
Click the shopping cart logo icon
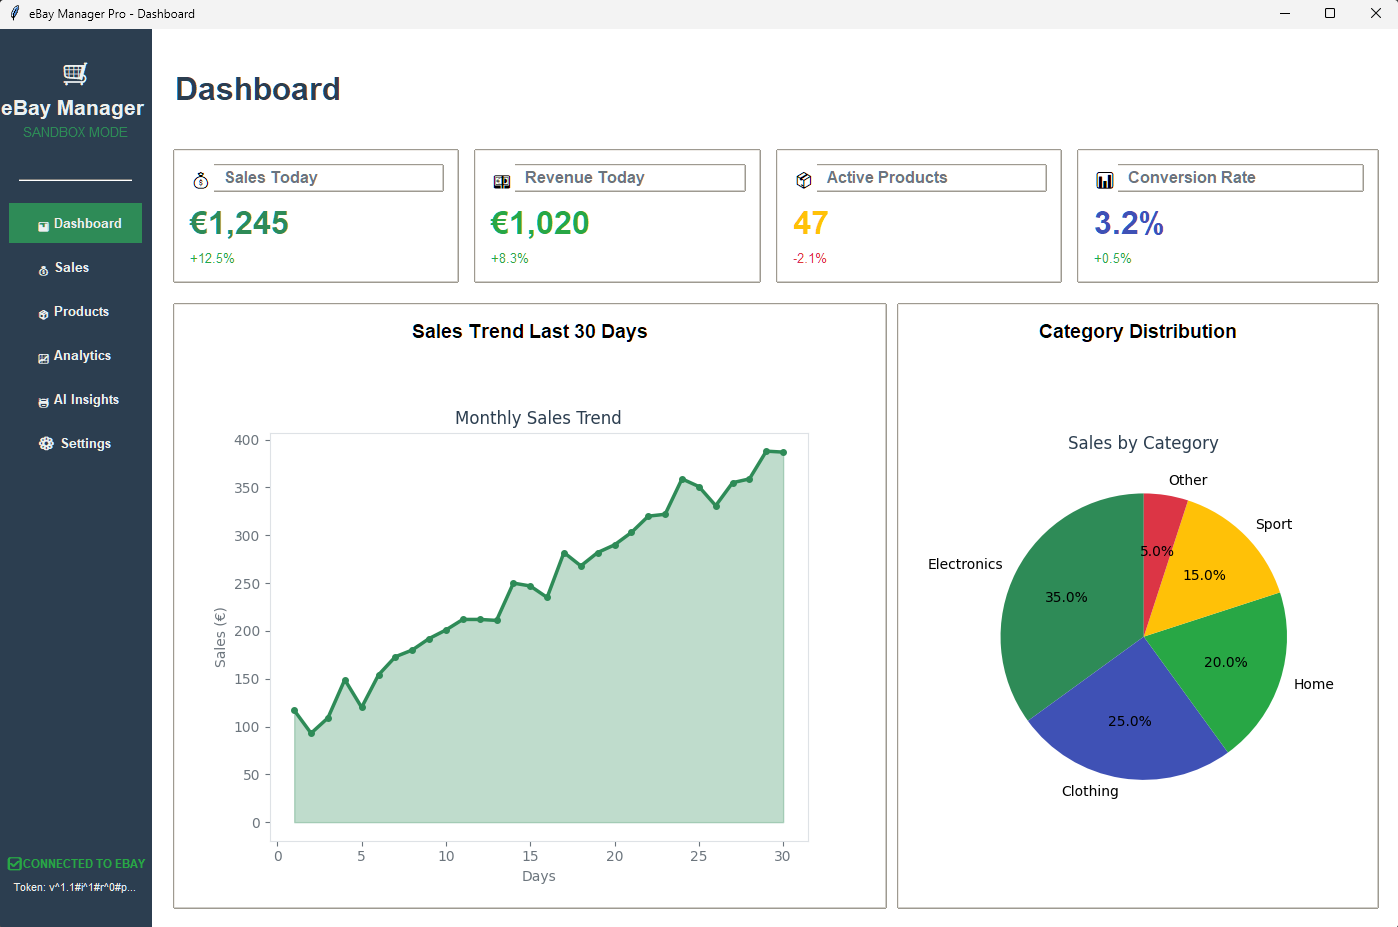(75, 73)
